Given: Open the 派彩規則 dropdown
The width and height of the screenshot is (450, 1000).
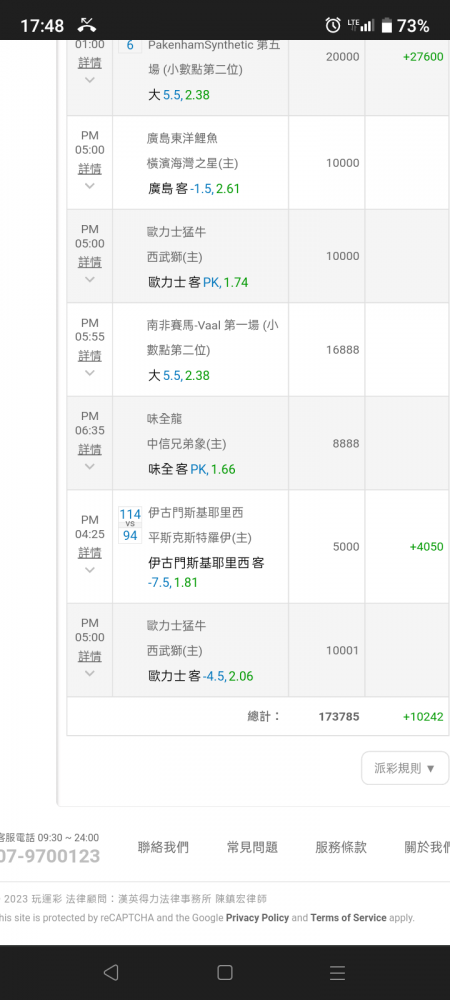Looking at the screenshot, I should coord(405,768).
